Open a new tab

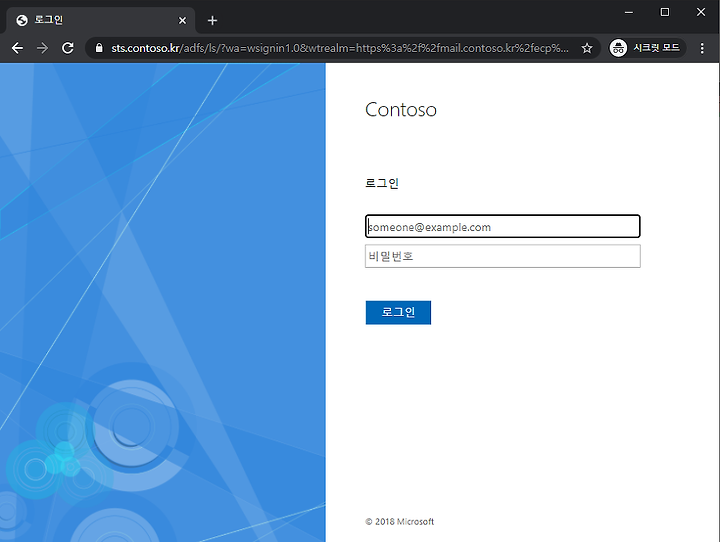pos(212,20)
